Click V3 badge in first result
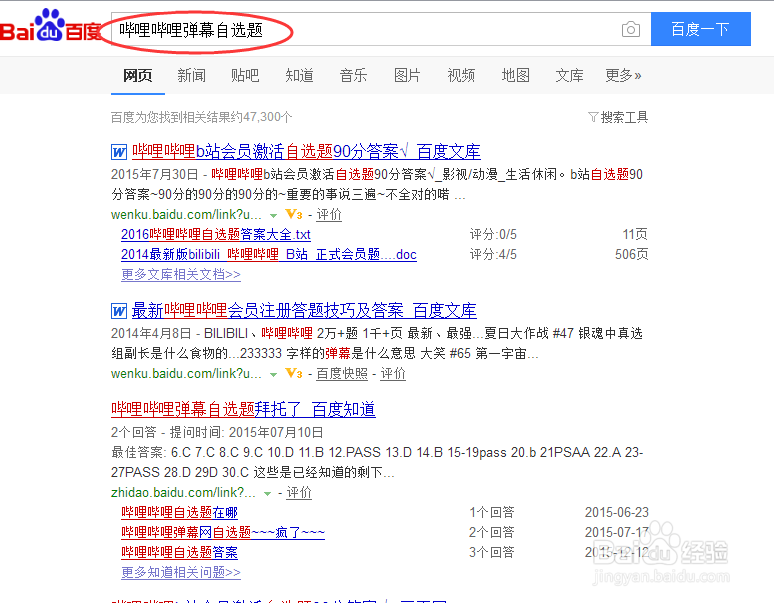 (294, 214)
